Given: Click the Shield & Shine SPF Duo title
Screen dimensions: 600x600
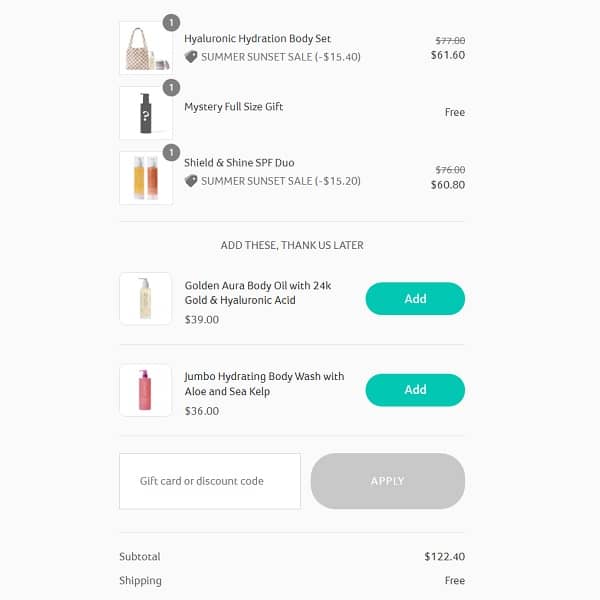Looking at the screenshot, I should click(x=239, y=163).
